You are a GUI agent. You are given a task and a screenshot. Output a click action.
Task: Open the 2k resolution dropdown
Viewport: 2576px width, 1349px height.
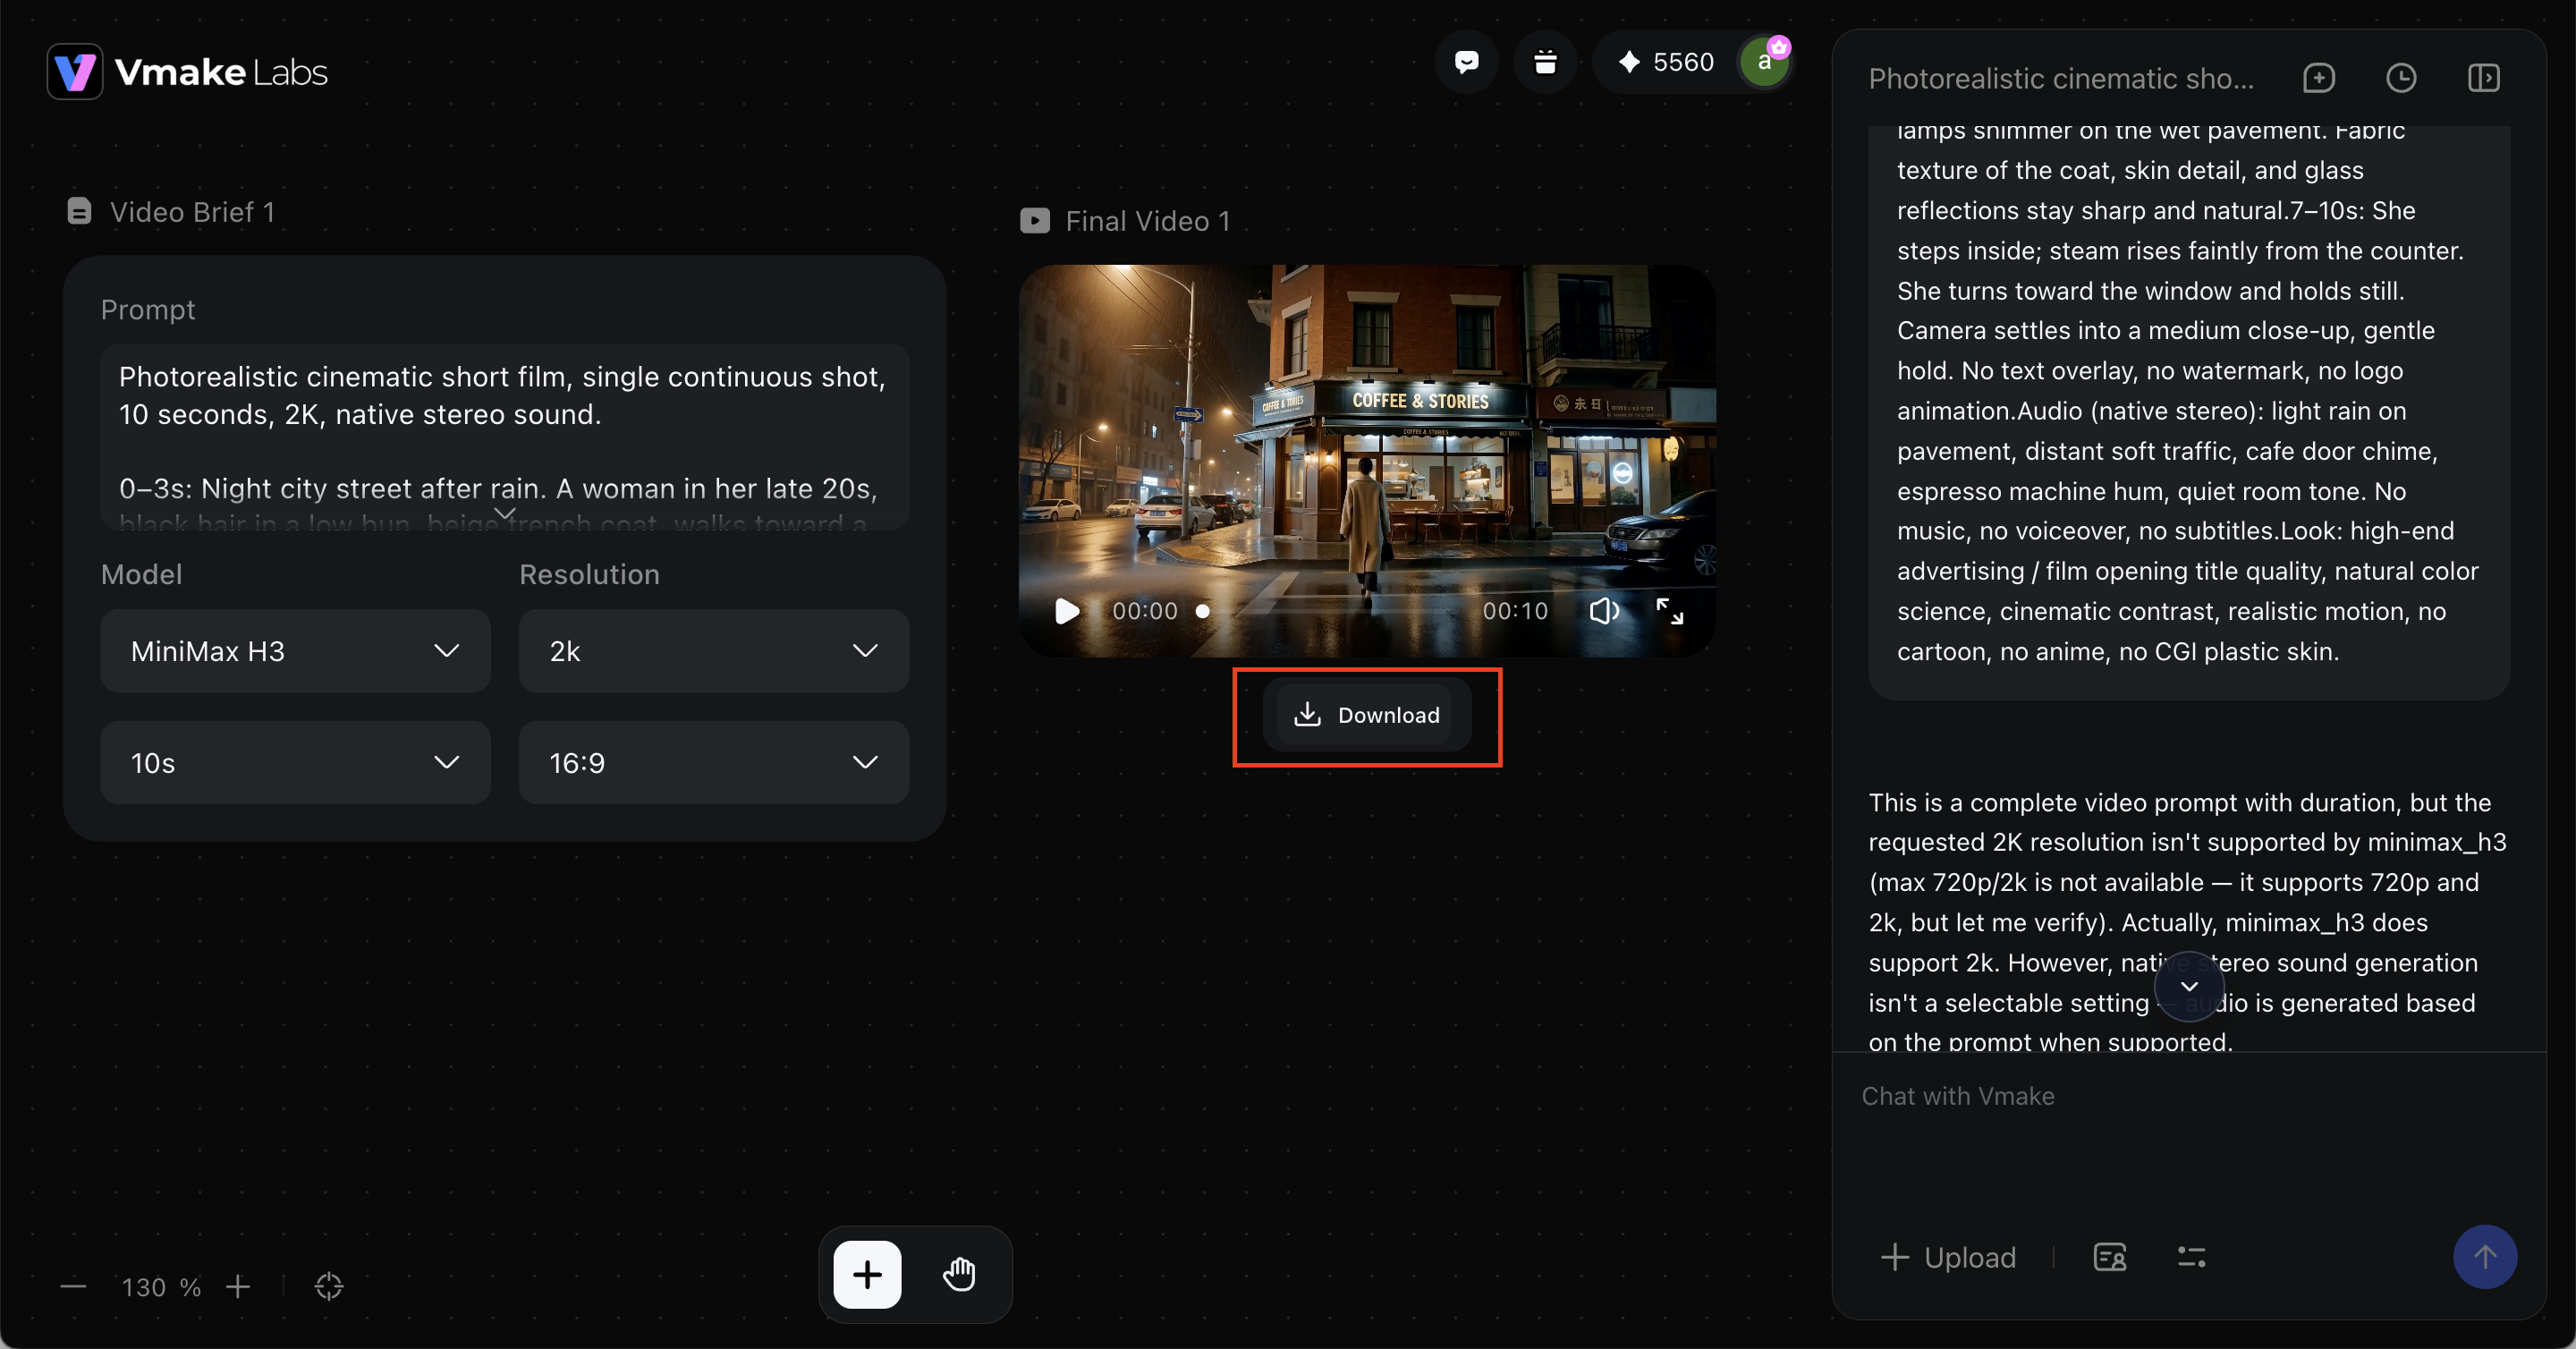[714, 651]
